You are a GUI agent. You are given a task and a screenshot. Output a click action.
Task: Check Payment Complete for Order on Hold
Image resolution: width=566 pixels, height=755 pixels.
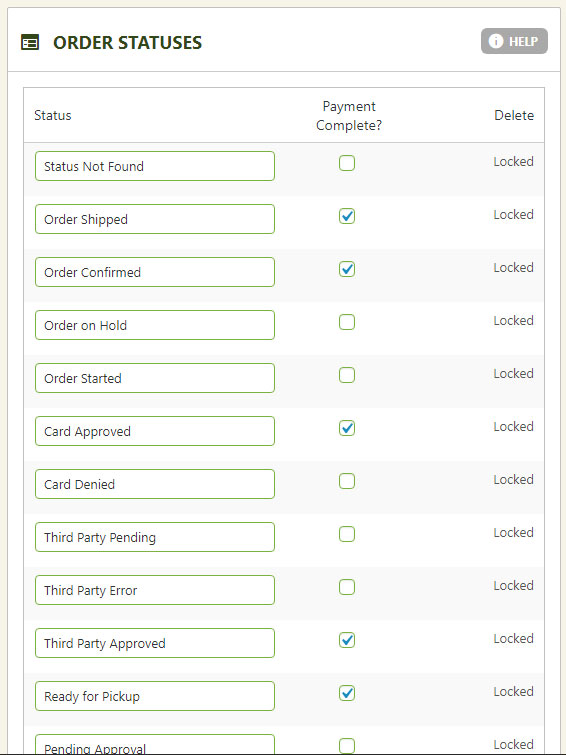(347, 322)
